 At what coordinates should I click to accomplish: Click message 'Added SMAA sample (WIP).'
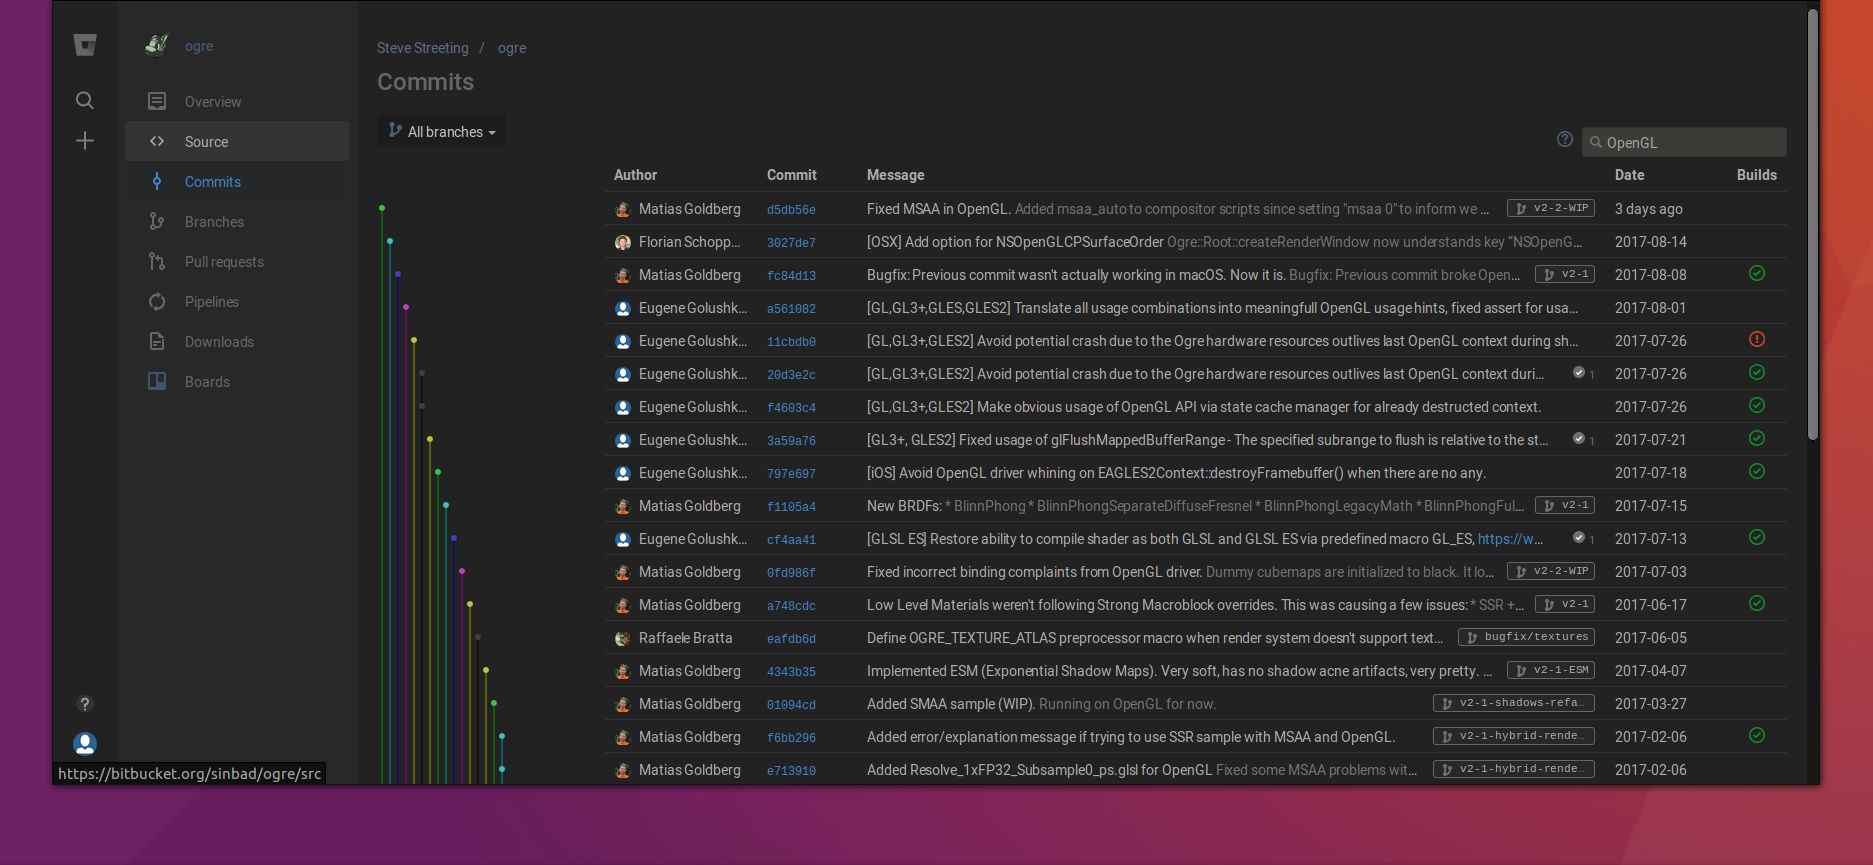(950, 704)
